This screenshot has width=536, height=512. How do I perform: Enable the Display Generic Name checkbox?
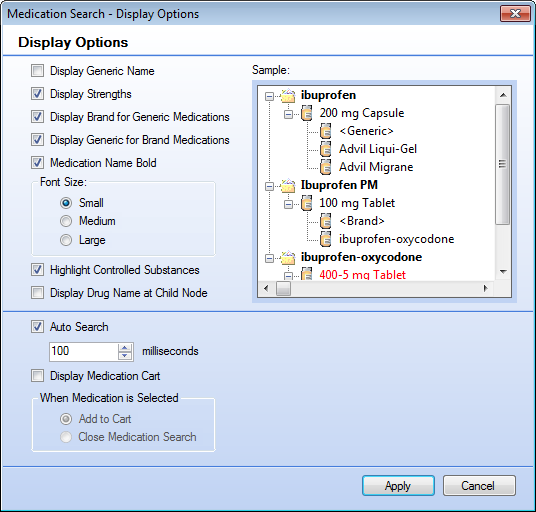38,71
